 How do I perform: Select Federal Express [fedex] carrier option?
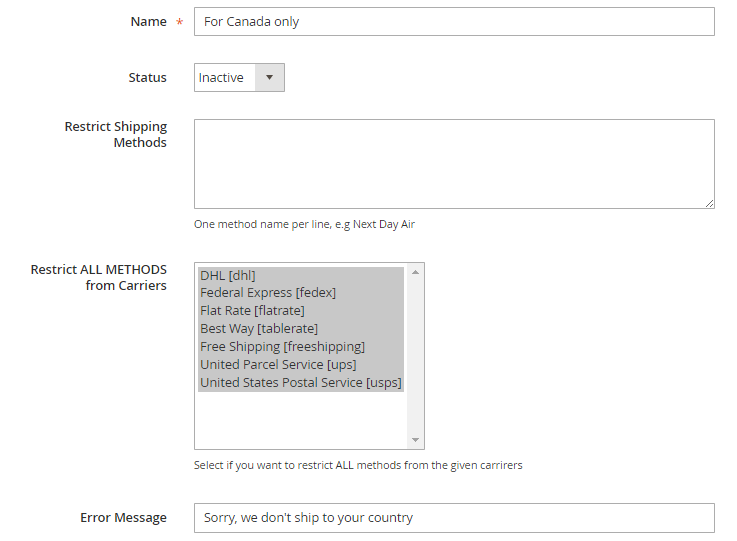click(x=301, y=293)
